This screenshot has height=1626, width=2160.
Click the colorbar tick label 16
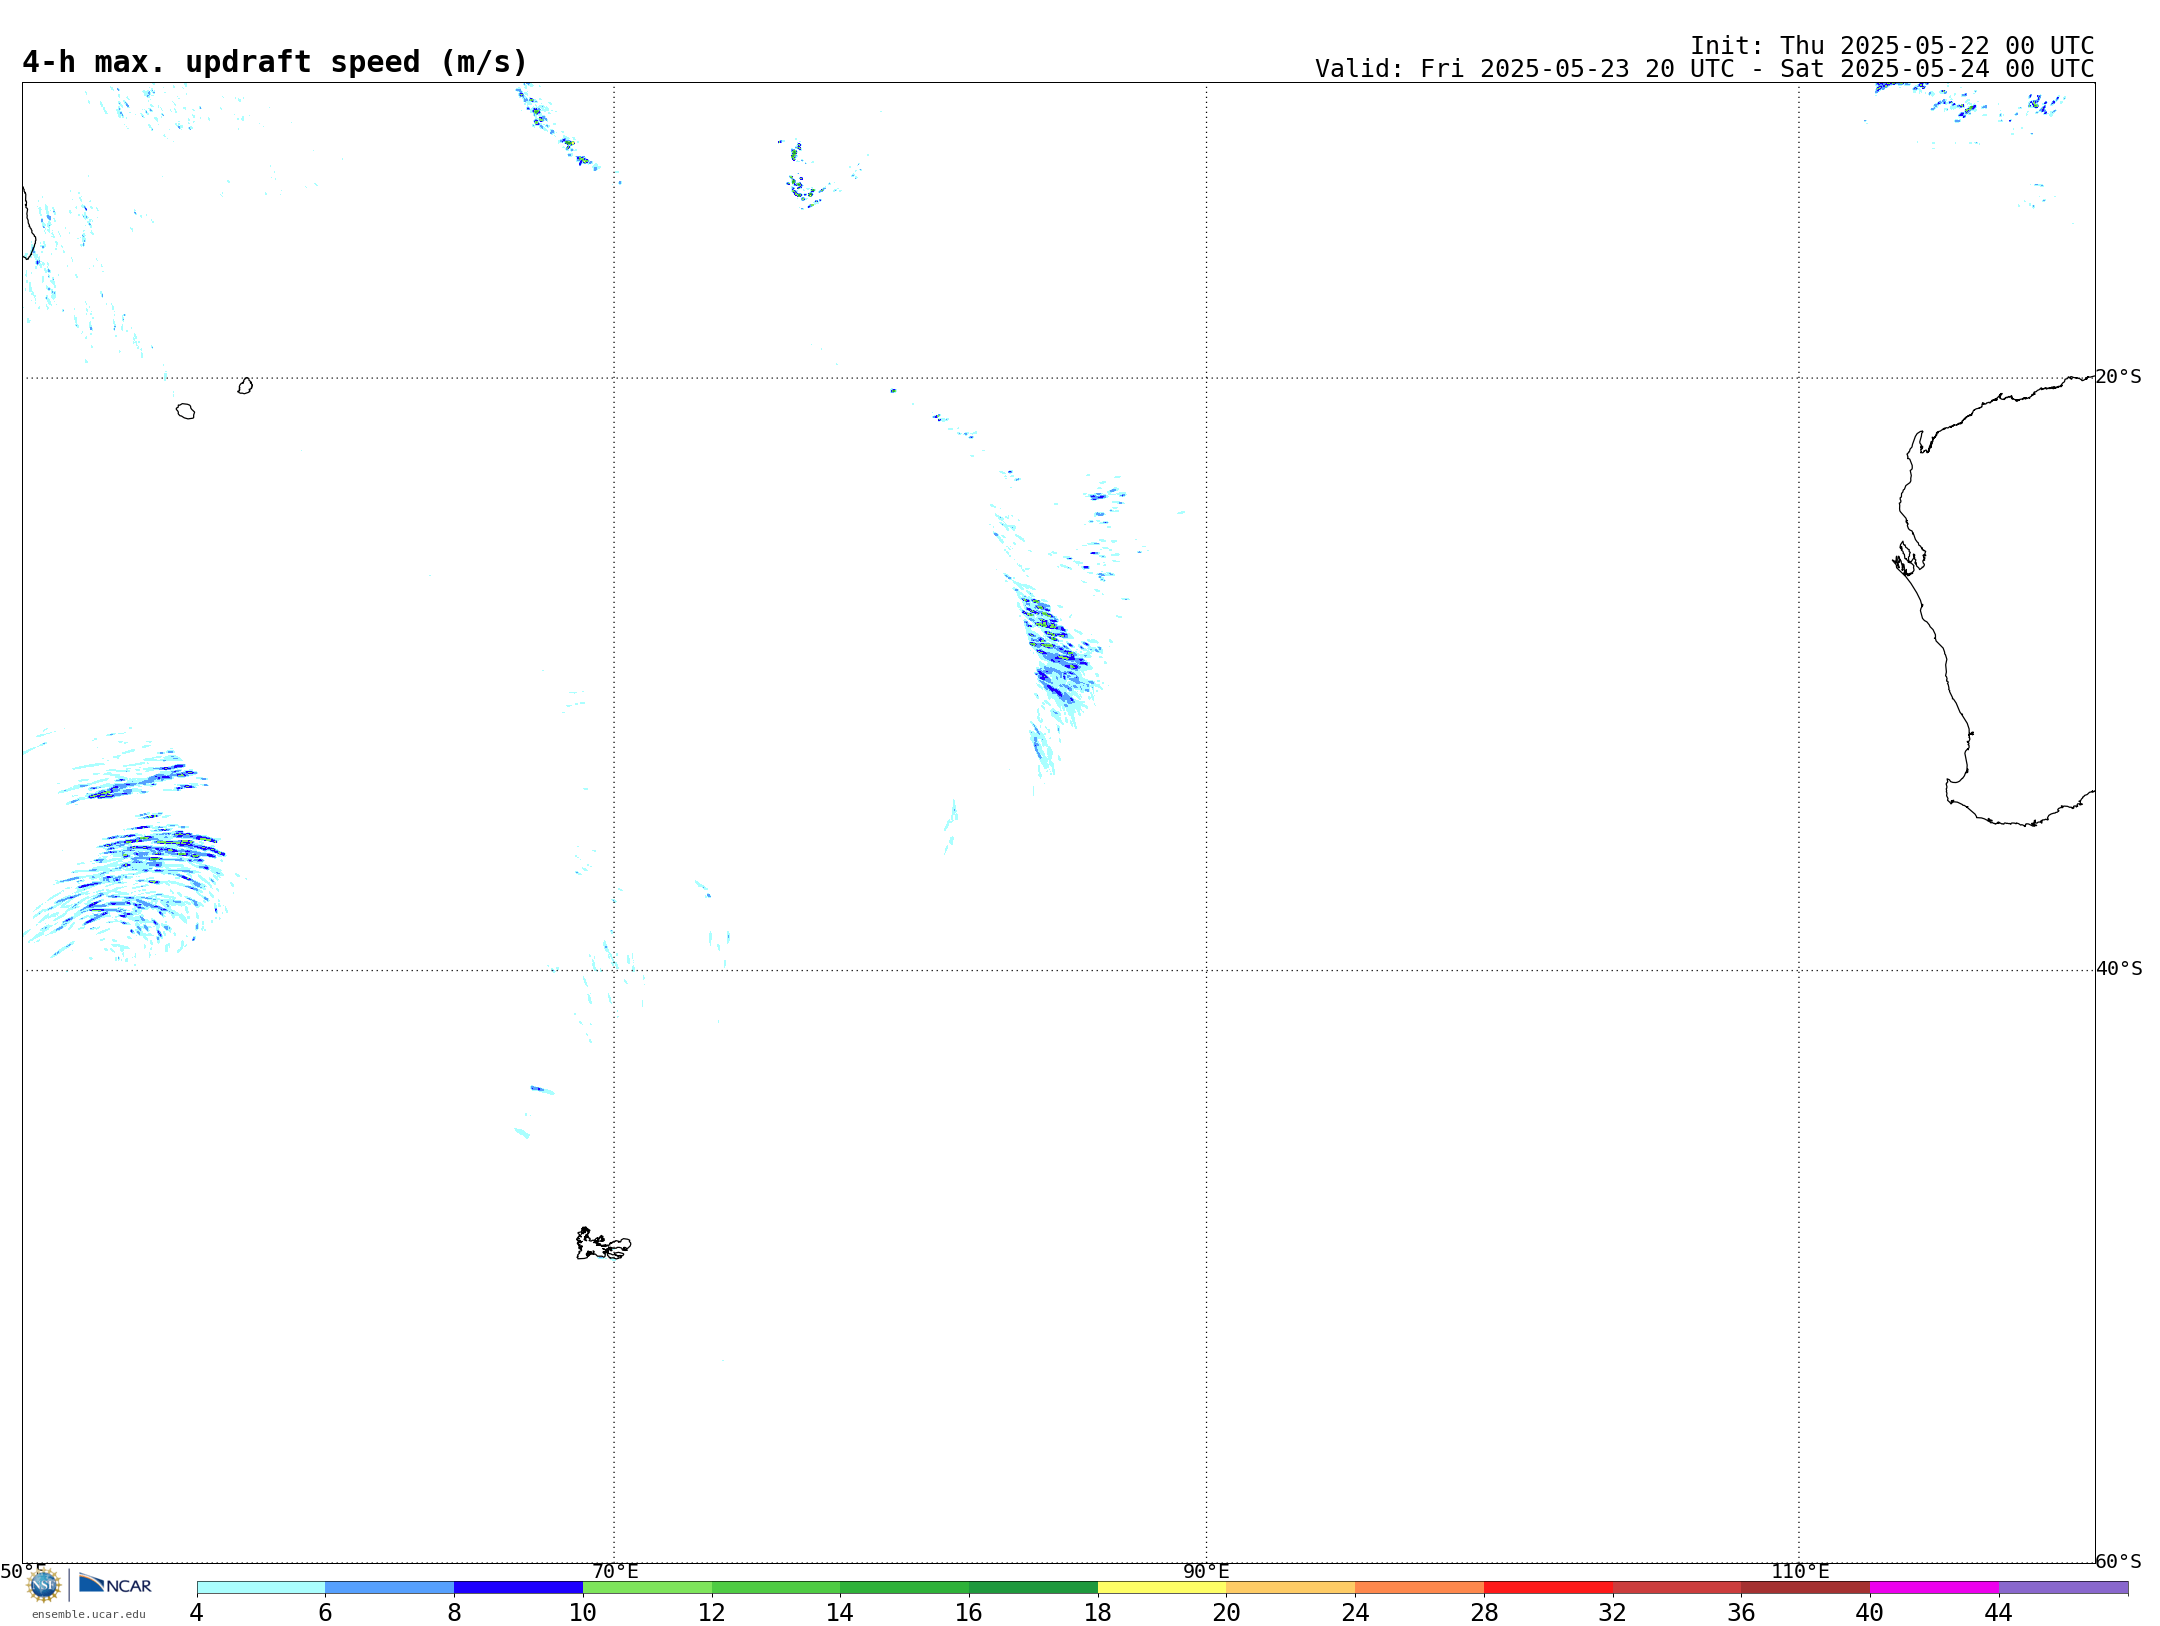point(969,1612)
